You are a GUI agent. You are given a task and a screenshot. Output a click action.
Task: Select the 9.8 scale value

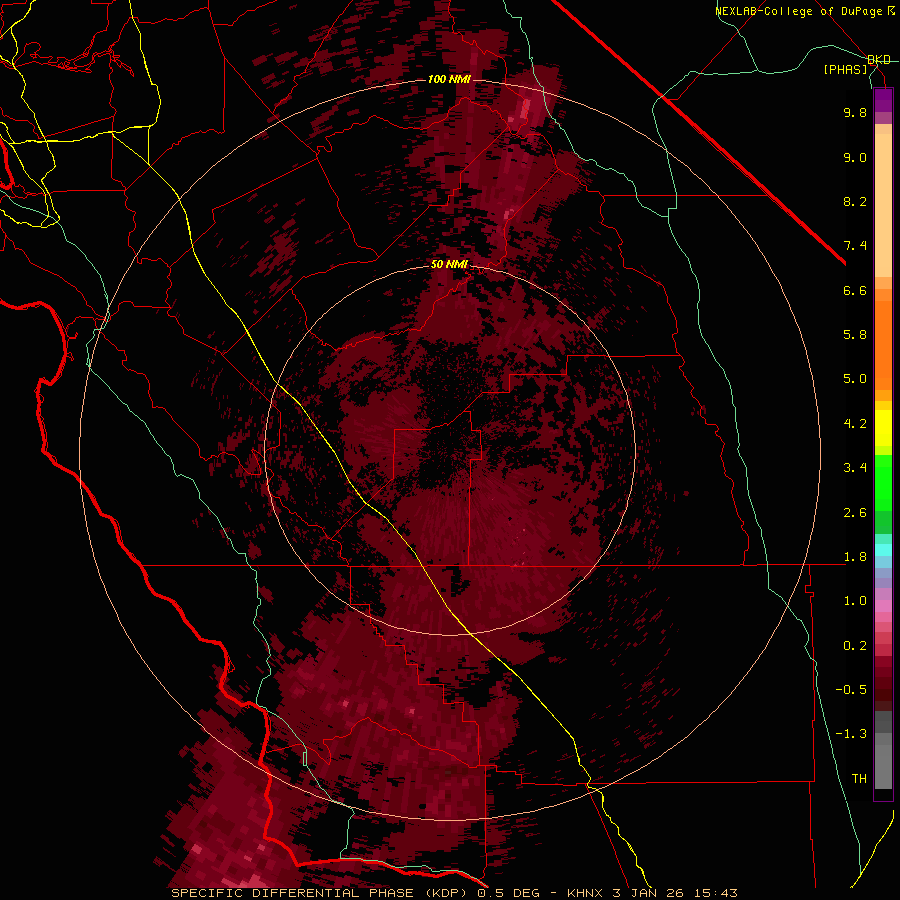tap(855, 112)
